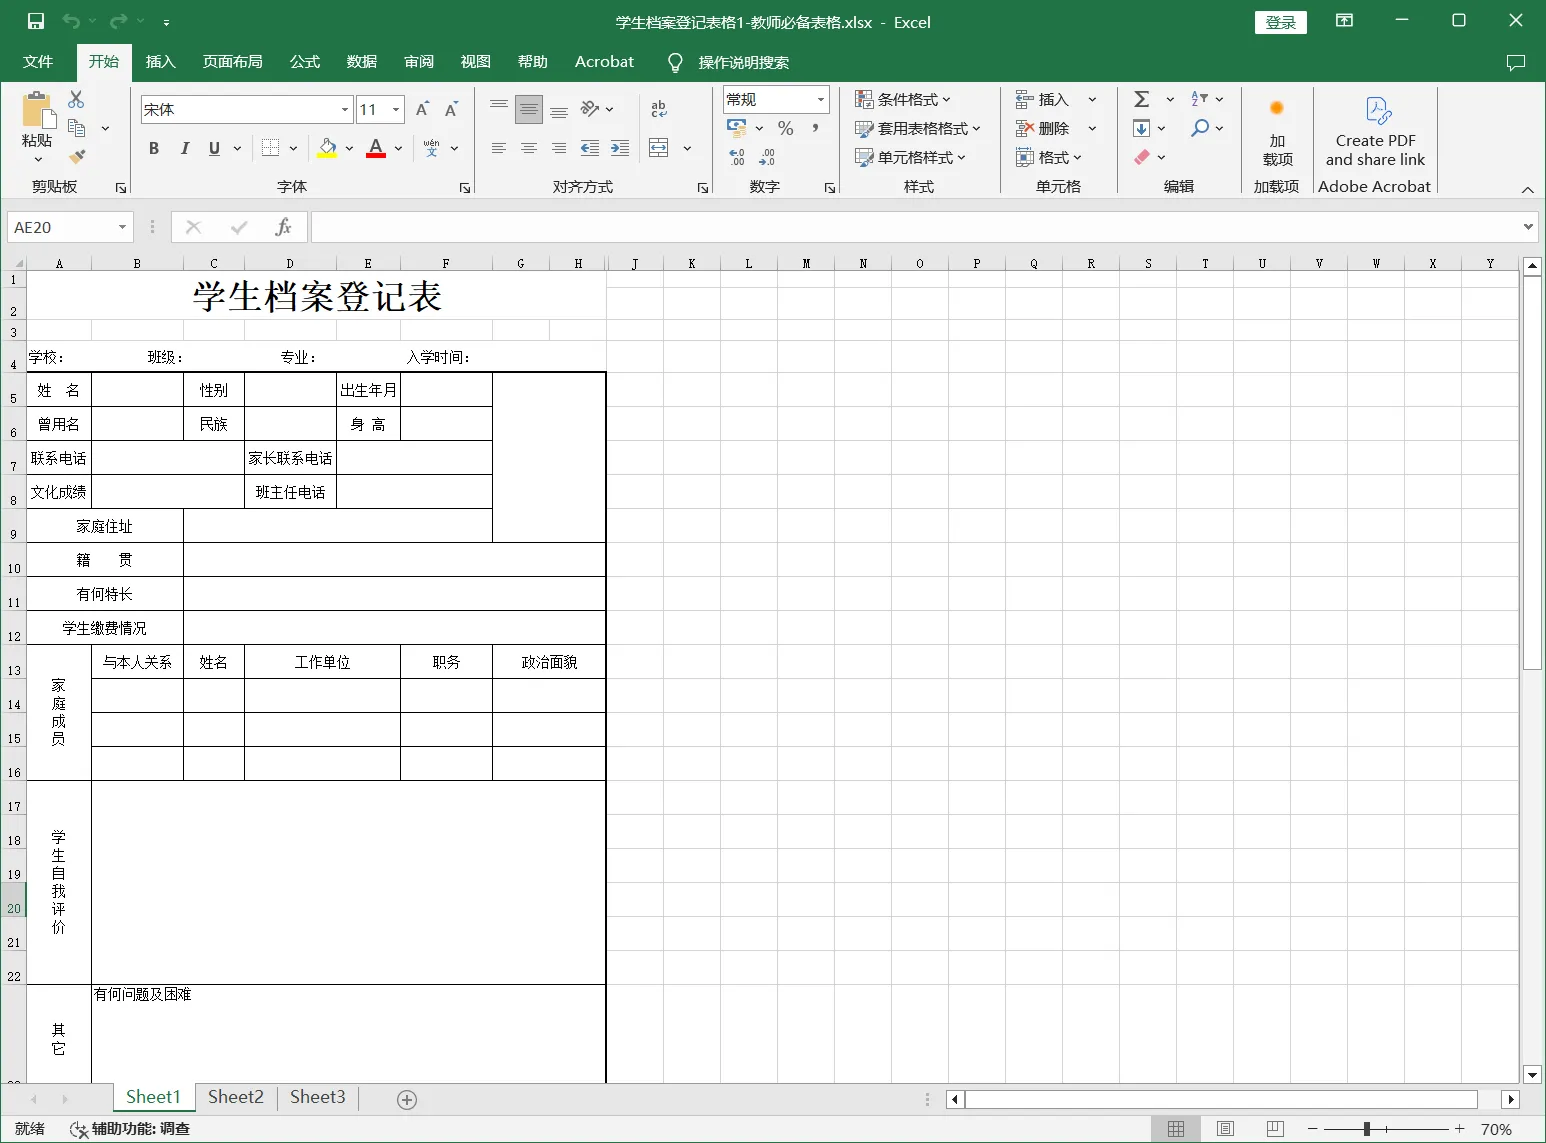Image resolution: width=1546 pixels, height=1143 pixels.
Task: Increase font size with larger A icon
Action: click(x=422, y=109)
